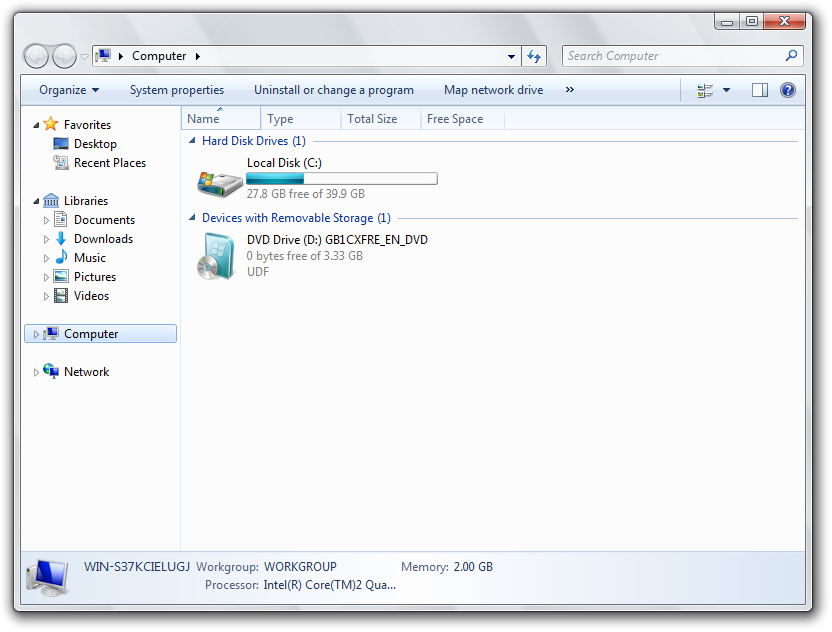Screen dimensions: 832x632
Task: Click the Pictures library icon
Action: tap(61, 276)
